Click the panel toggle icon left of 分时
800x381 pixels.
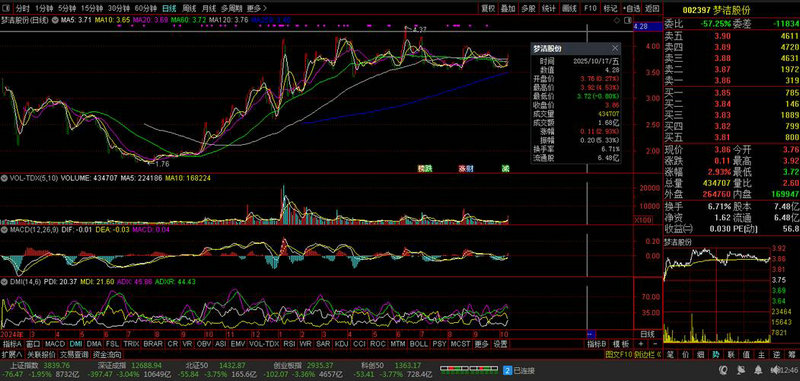[6, 8]
